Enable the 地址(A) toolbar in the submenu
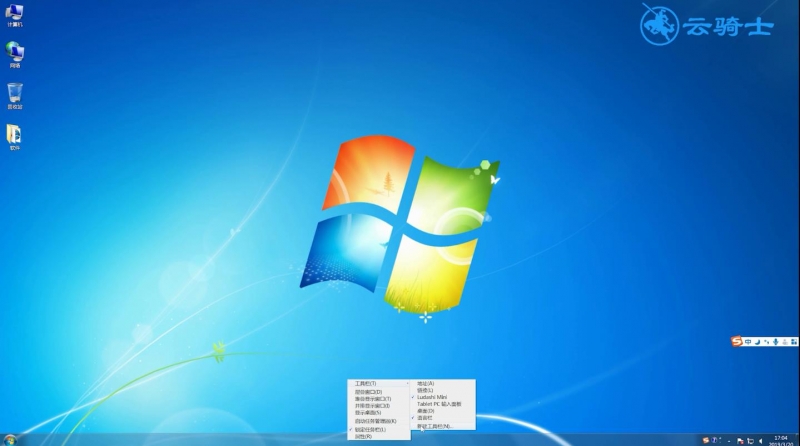The image size is (800, 446). click(x=443, y=383)
